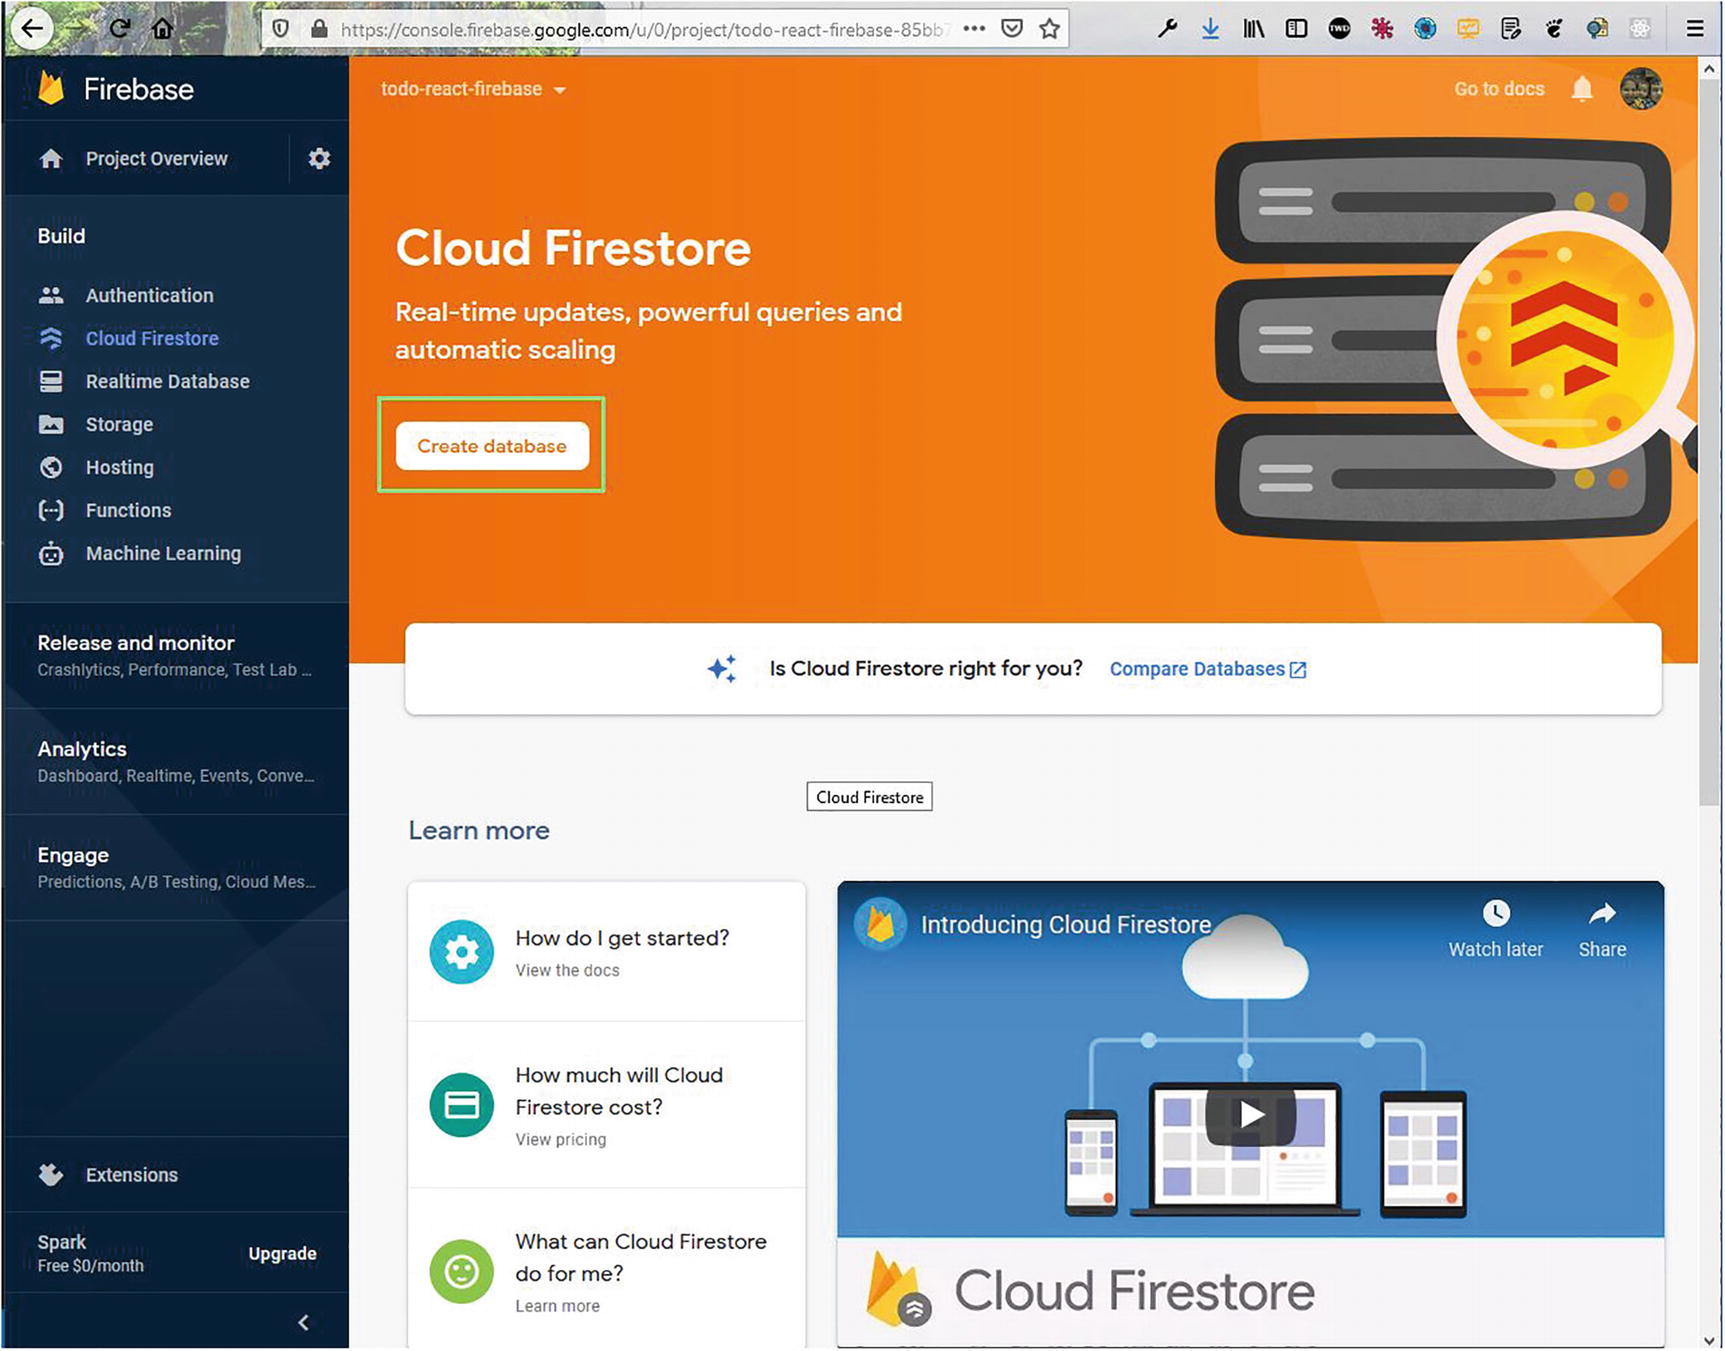The width and height of the screenshot is (1725, 1351).
Task: Click the project settings gear icon
Action: point(319,159)
